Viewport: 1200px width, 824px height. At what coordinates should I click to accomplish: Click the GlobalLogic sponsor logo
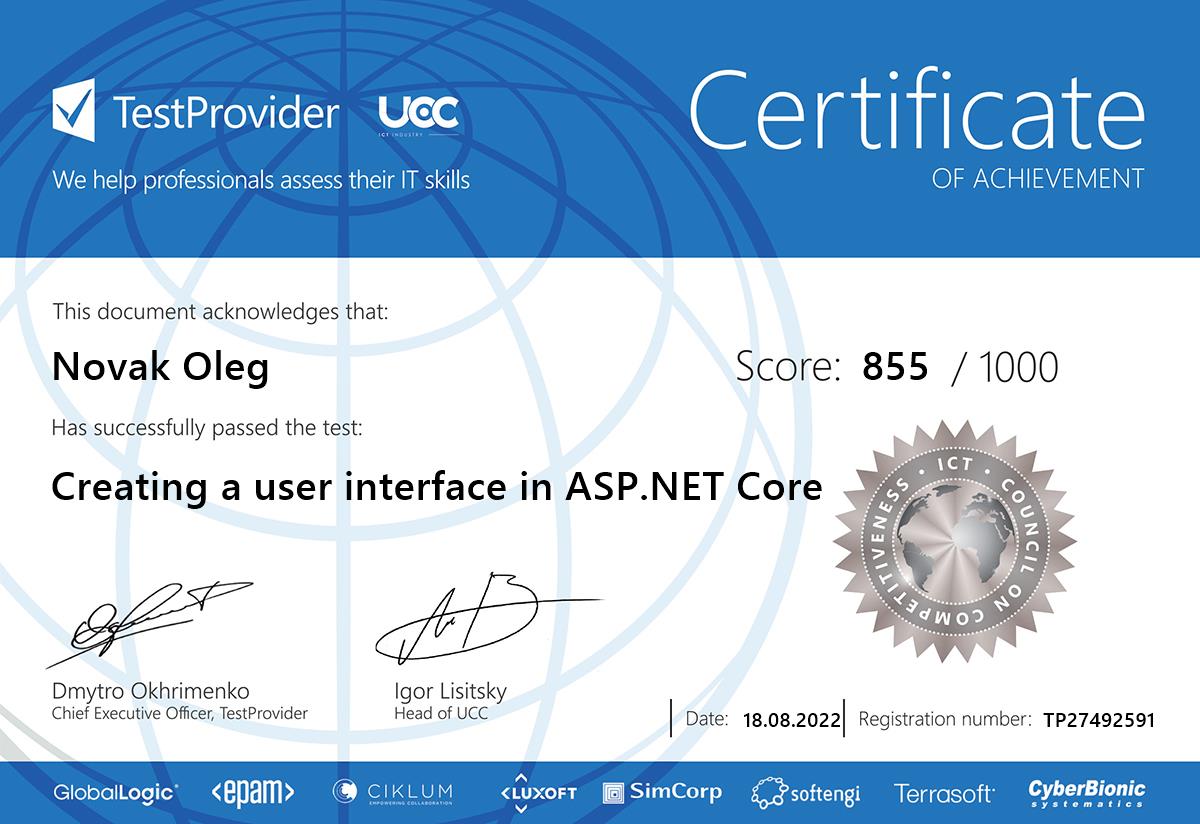115,793
